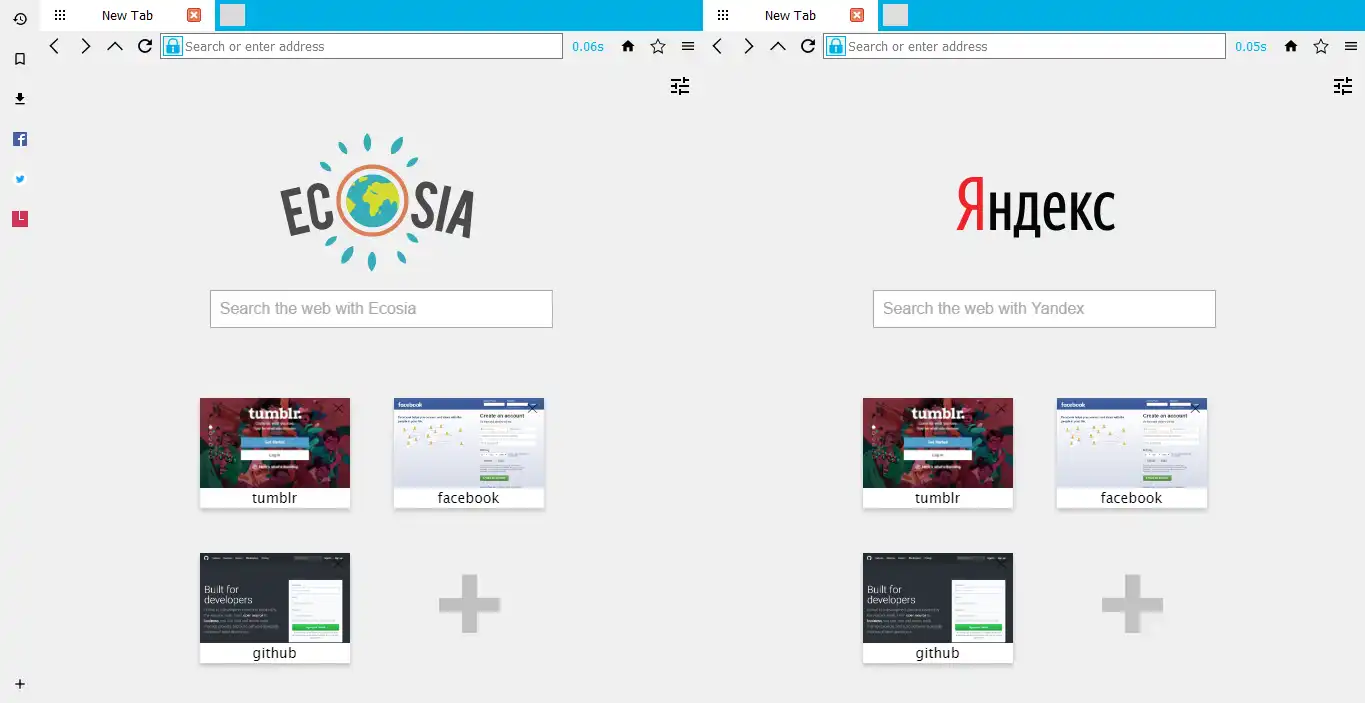Go forward in the Yandex window
1365x703 pixels.
(748, 46)
